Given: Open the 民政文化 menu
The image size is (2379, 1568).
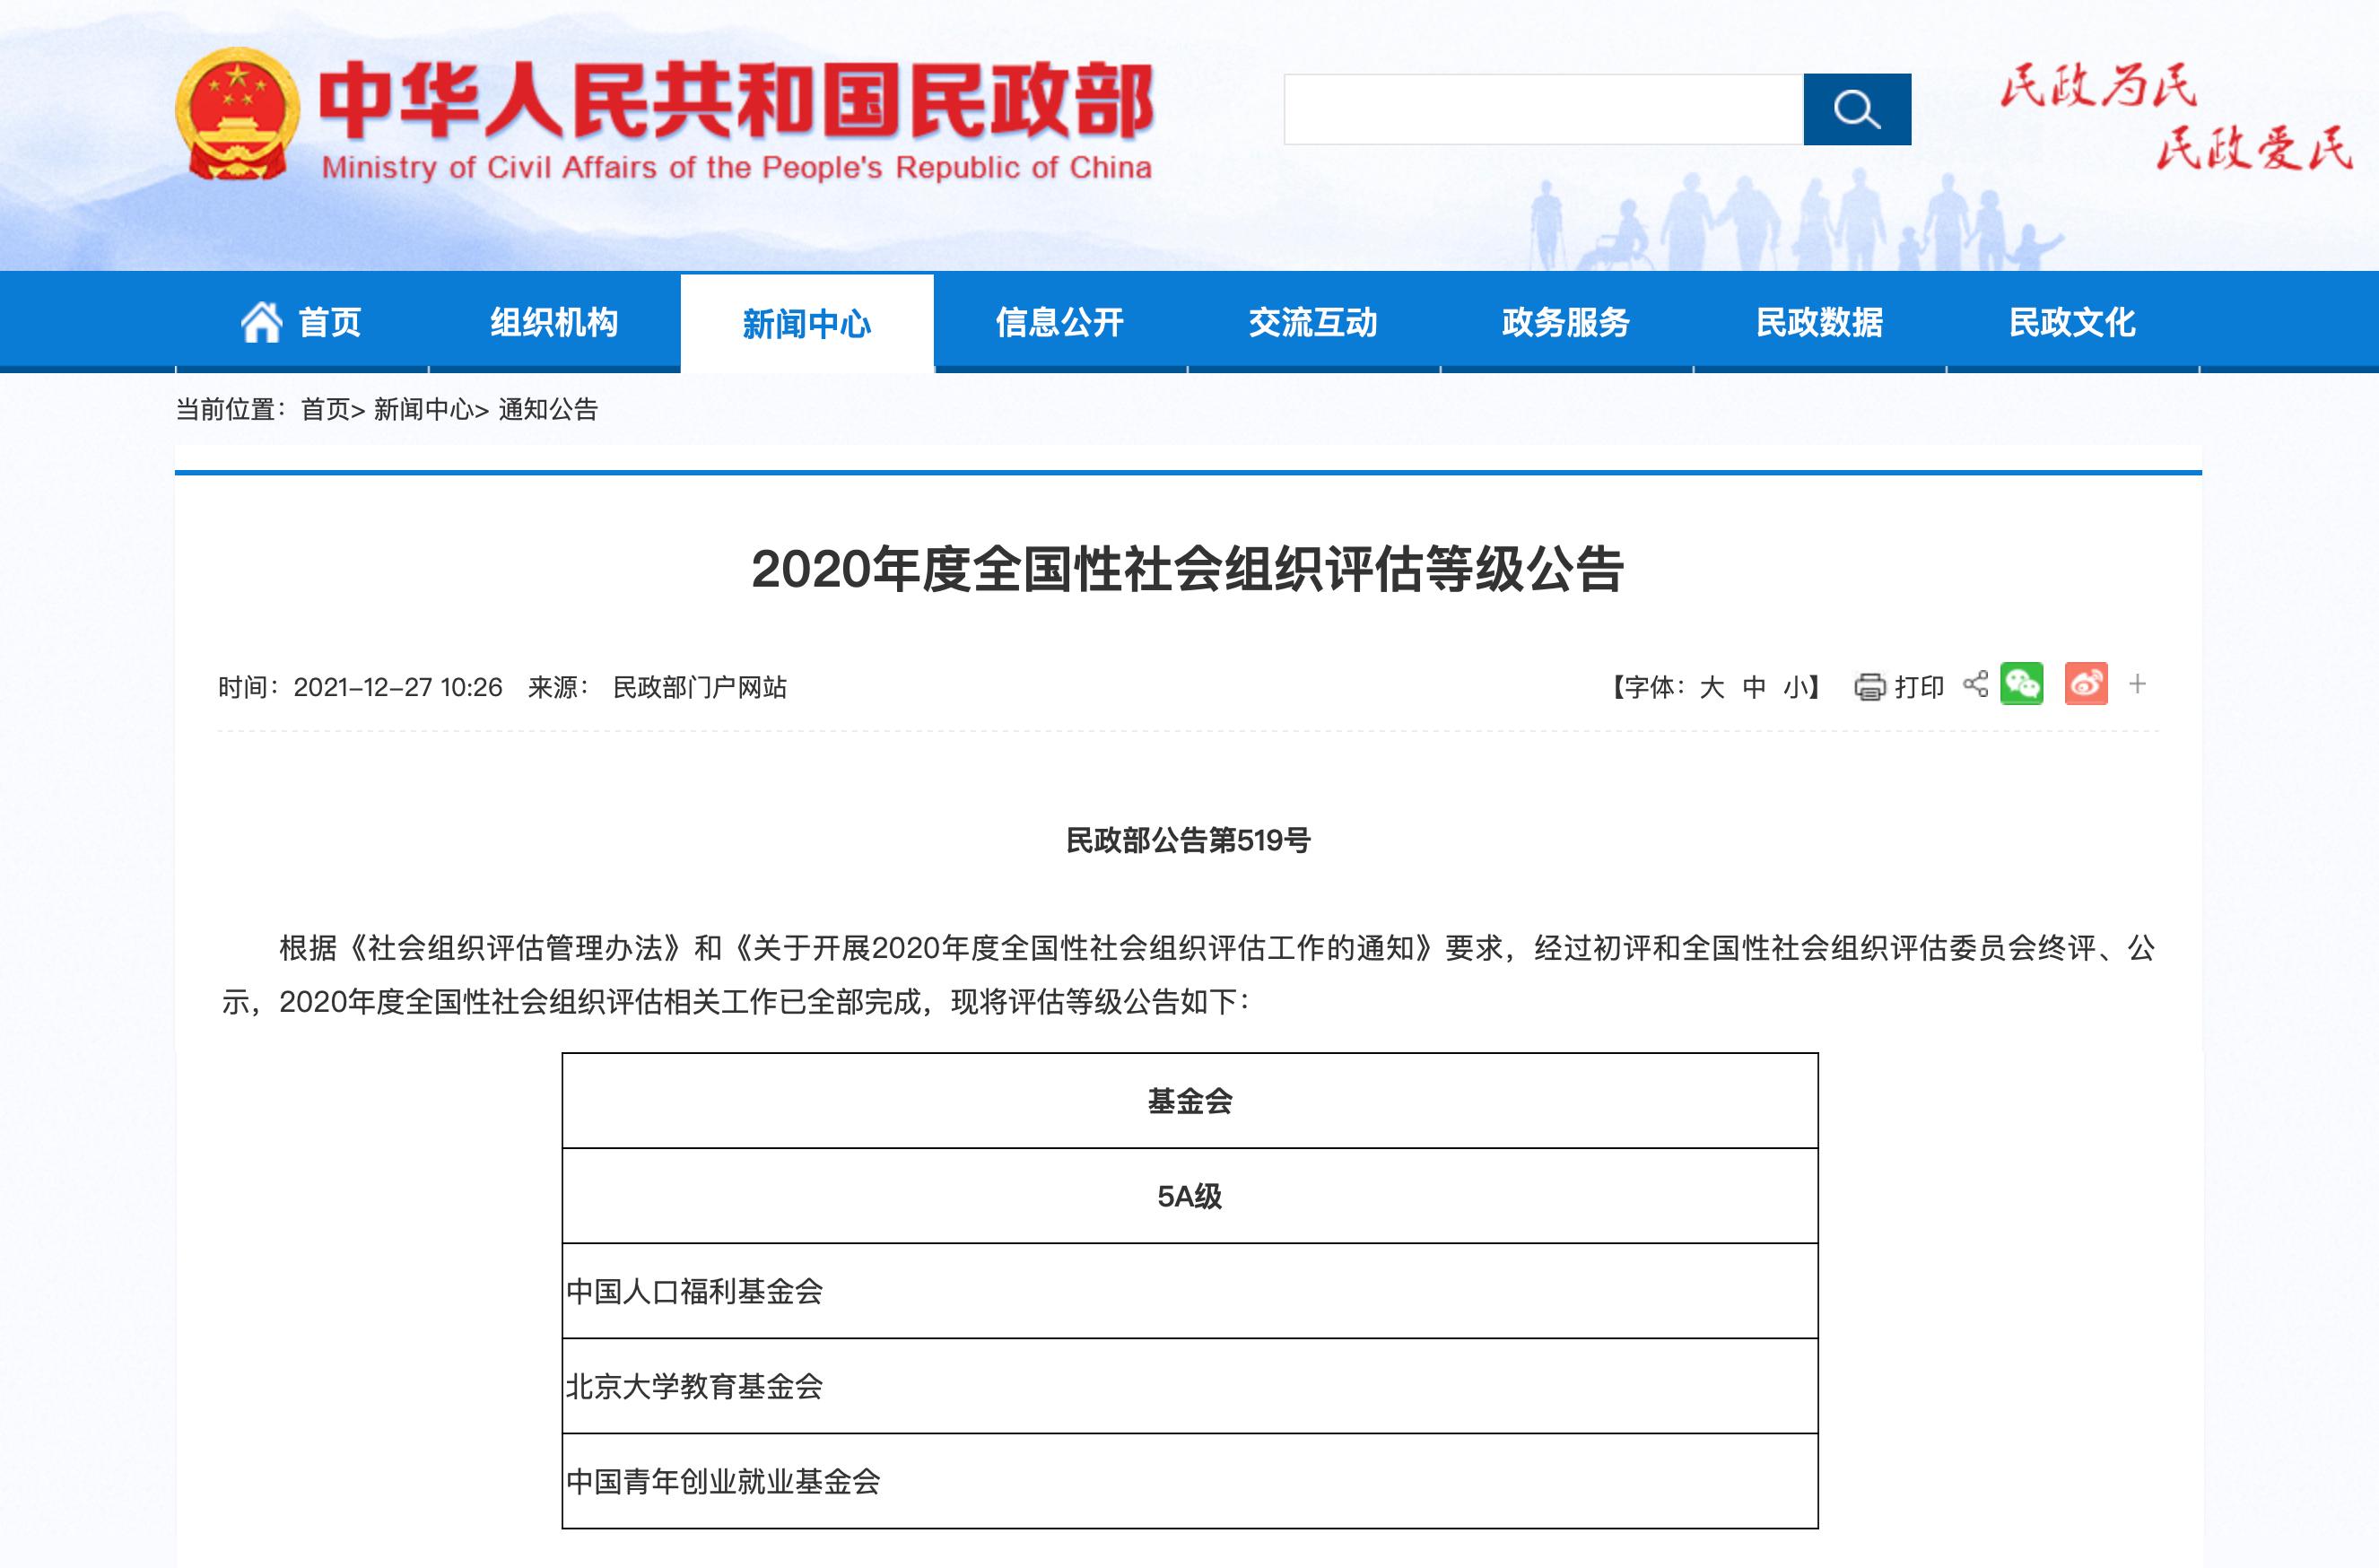Looking at the screenshot, I should pyautogui.click(x=2072, y=323).
